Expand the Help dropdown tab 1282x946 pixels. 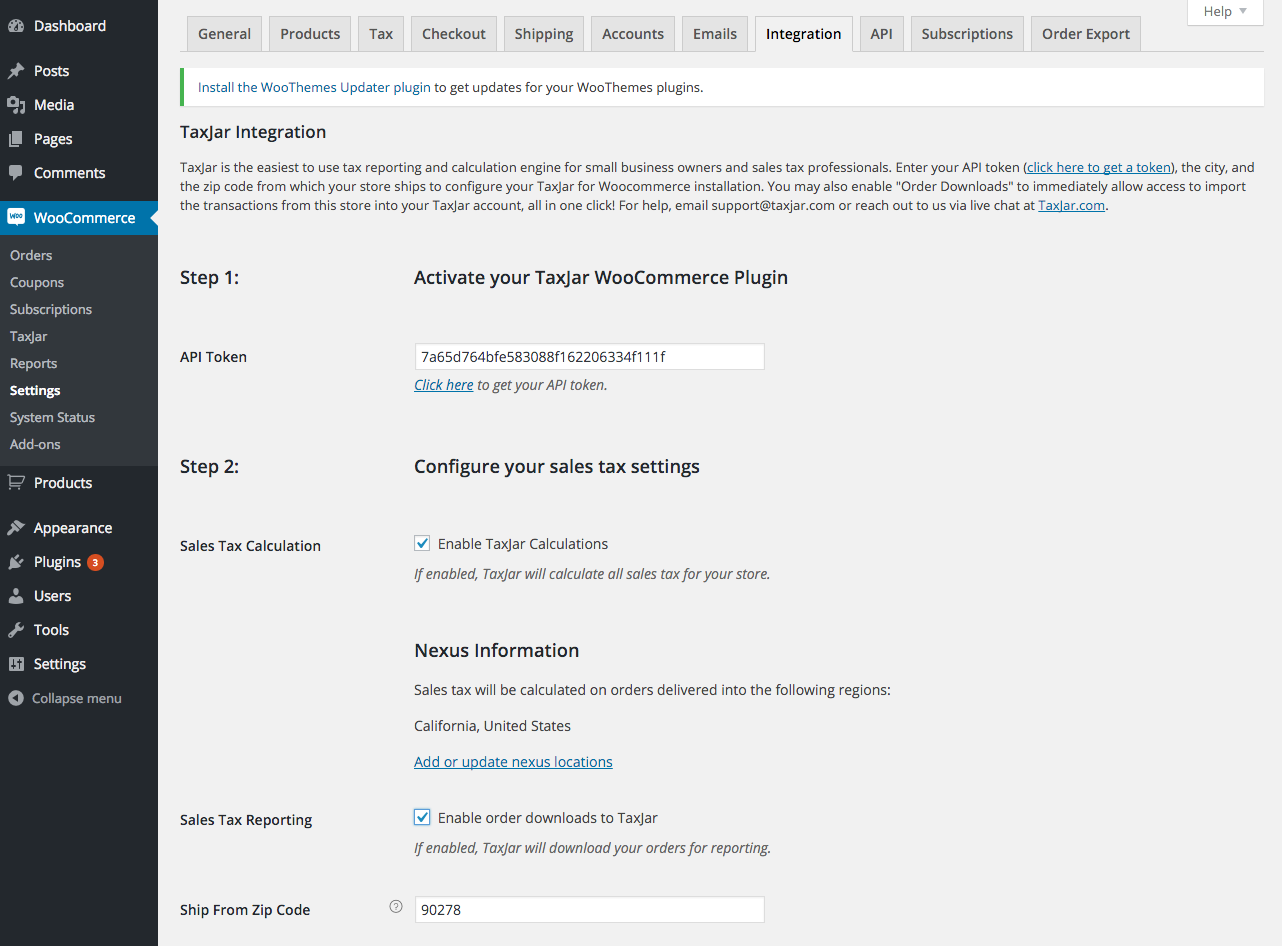point(1225,12)
